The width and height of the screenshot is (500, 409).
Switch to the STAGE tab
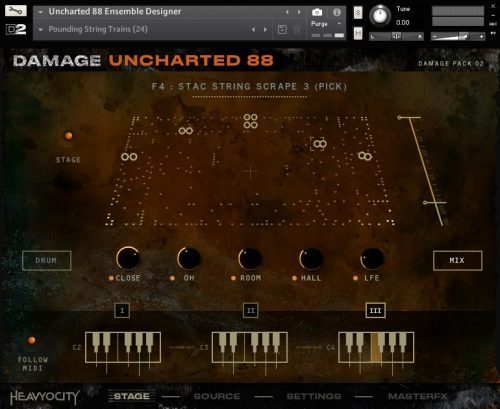(131, 396)
